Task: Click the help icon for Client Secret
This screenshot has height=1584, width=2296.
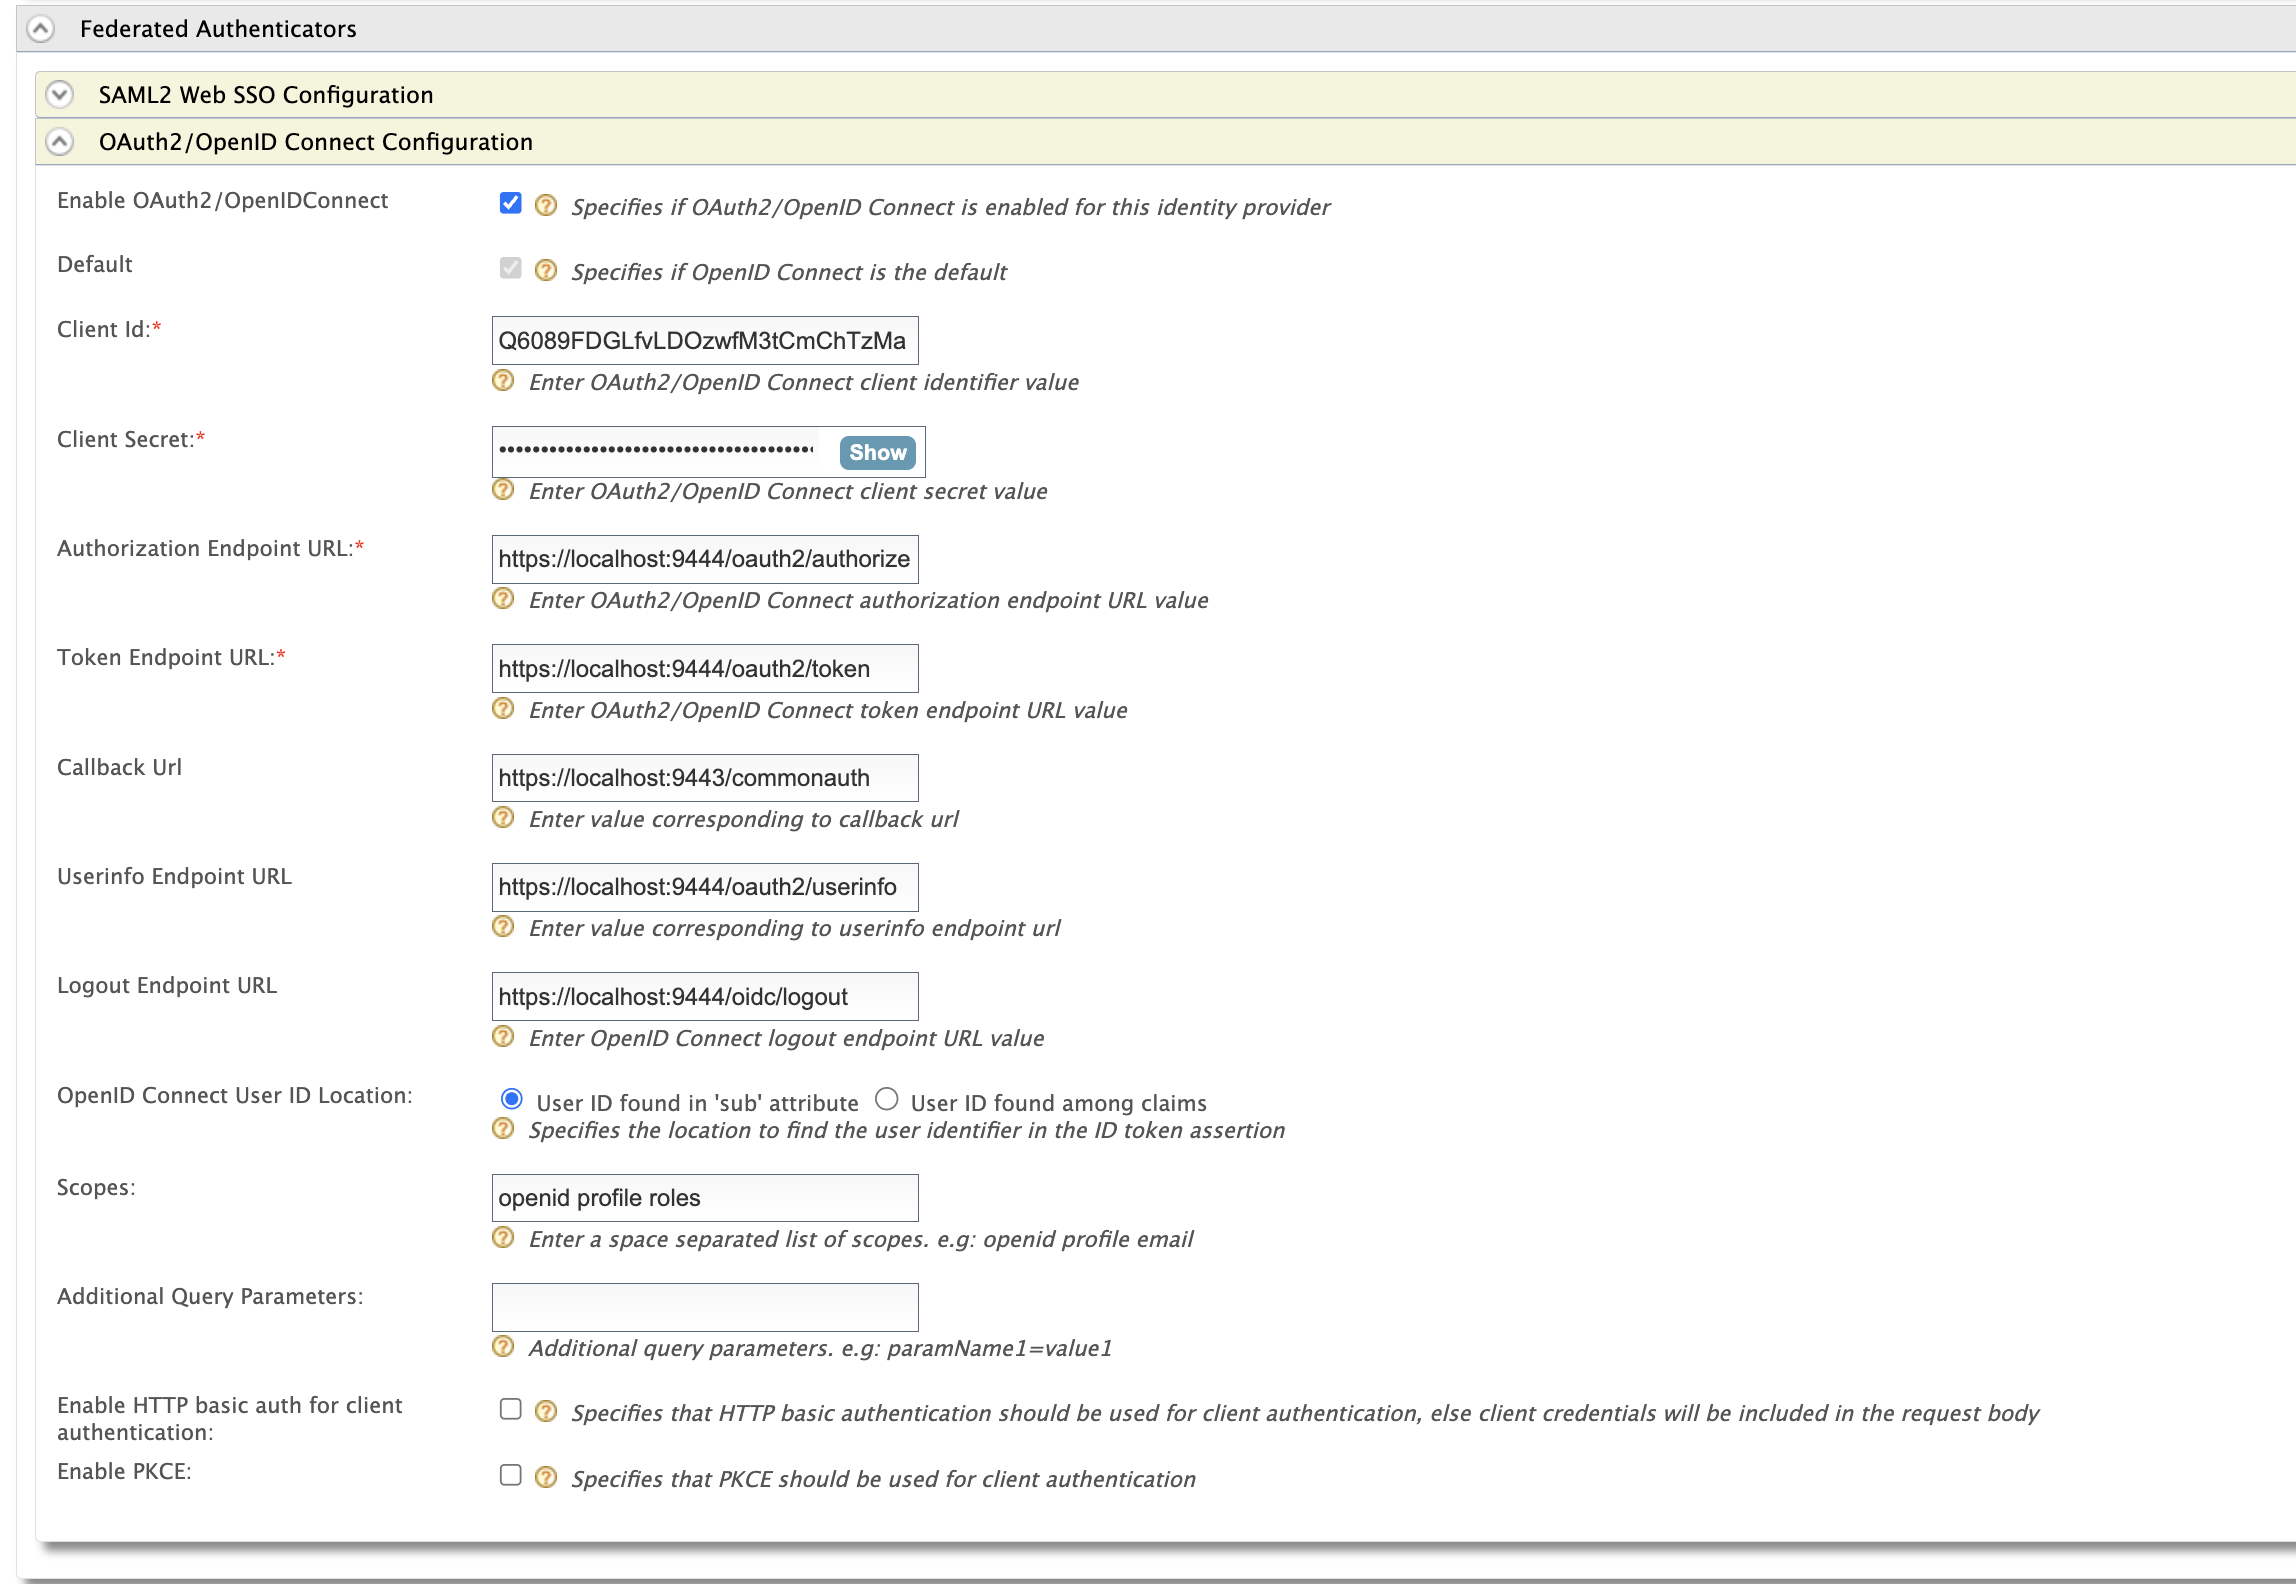Action: tap(504, 490)
